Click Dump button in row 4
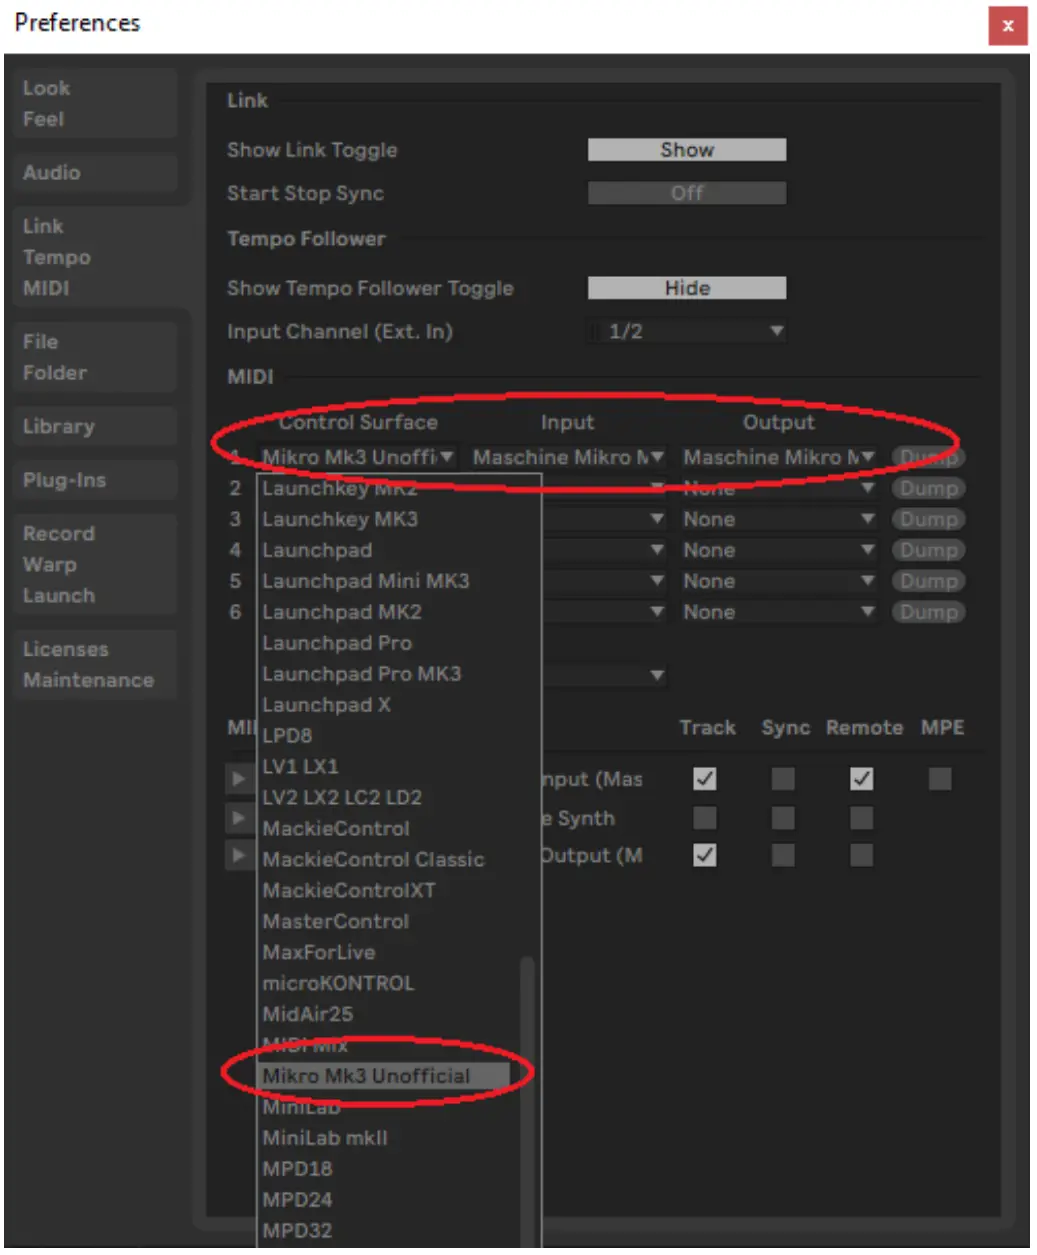This screenshot has height=1255, width=1037. (928, 551)
